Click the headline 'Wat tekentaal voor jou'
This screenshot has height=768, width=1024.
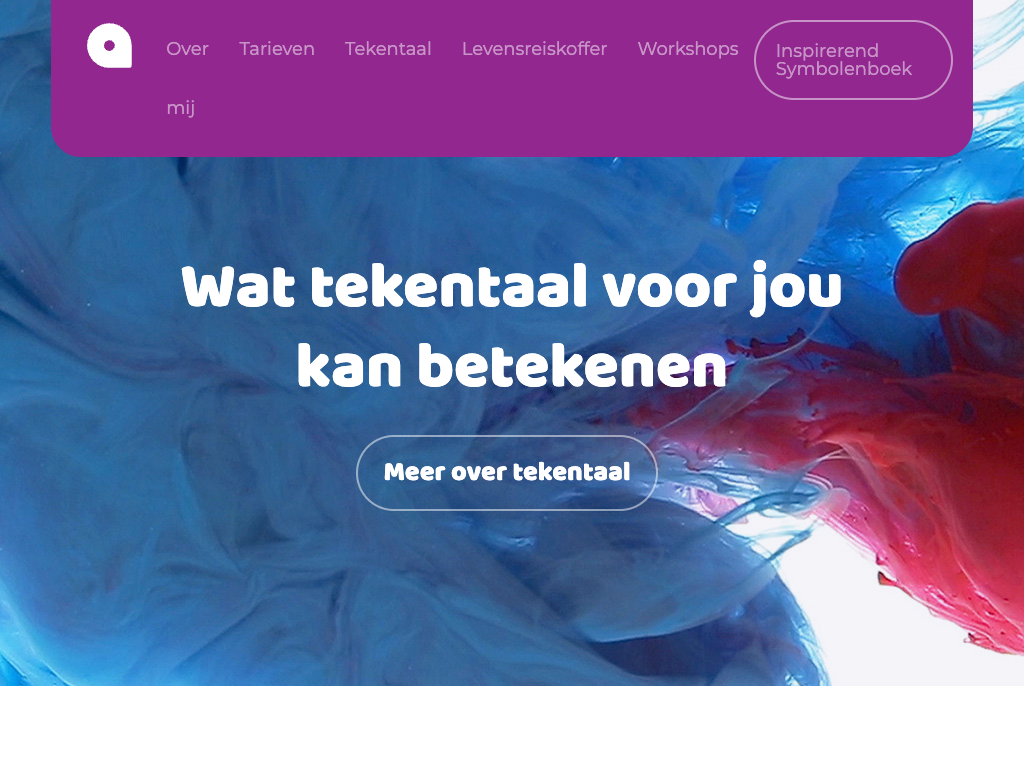(512, 287)
